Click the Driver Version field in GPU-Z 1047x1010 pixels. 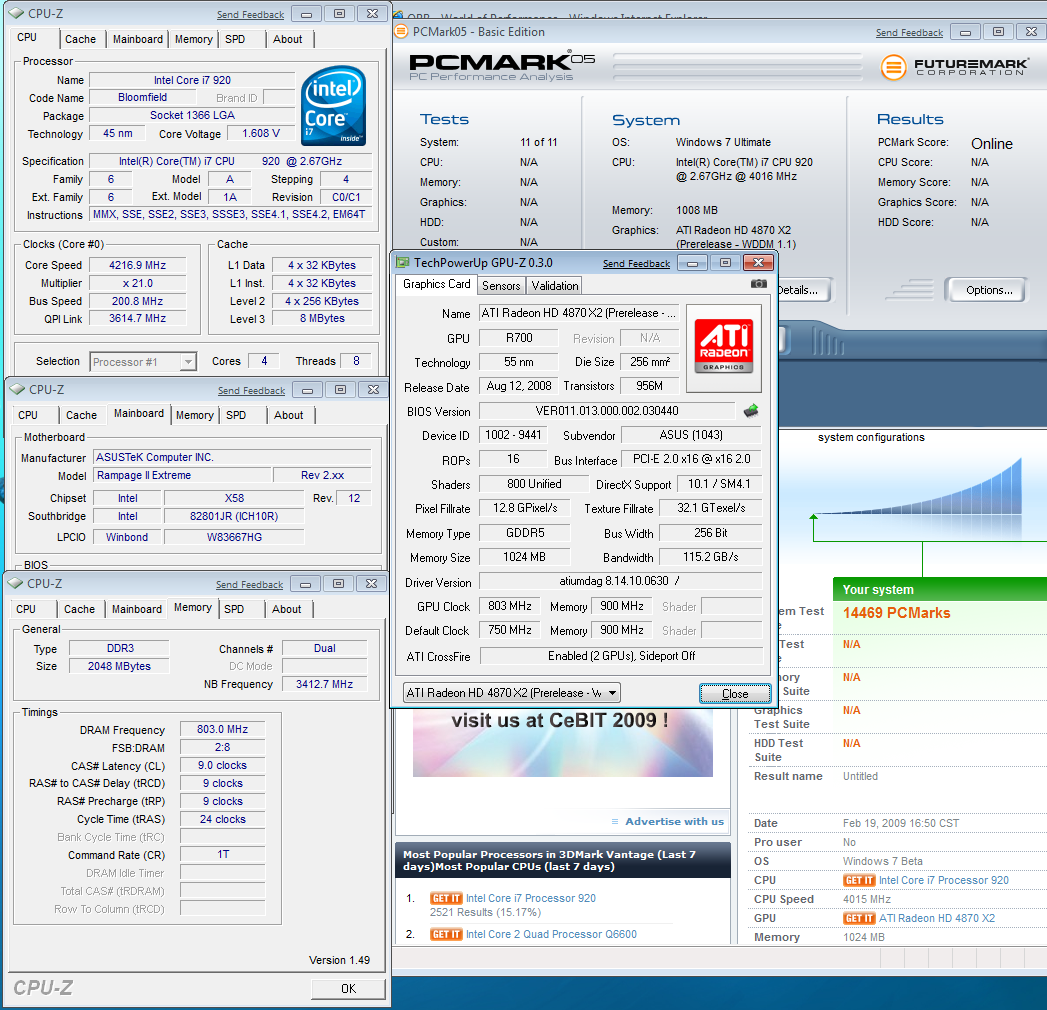click(620, 581)
